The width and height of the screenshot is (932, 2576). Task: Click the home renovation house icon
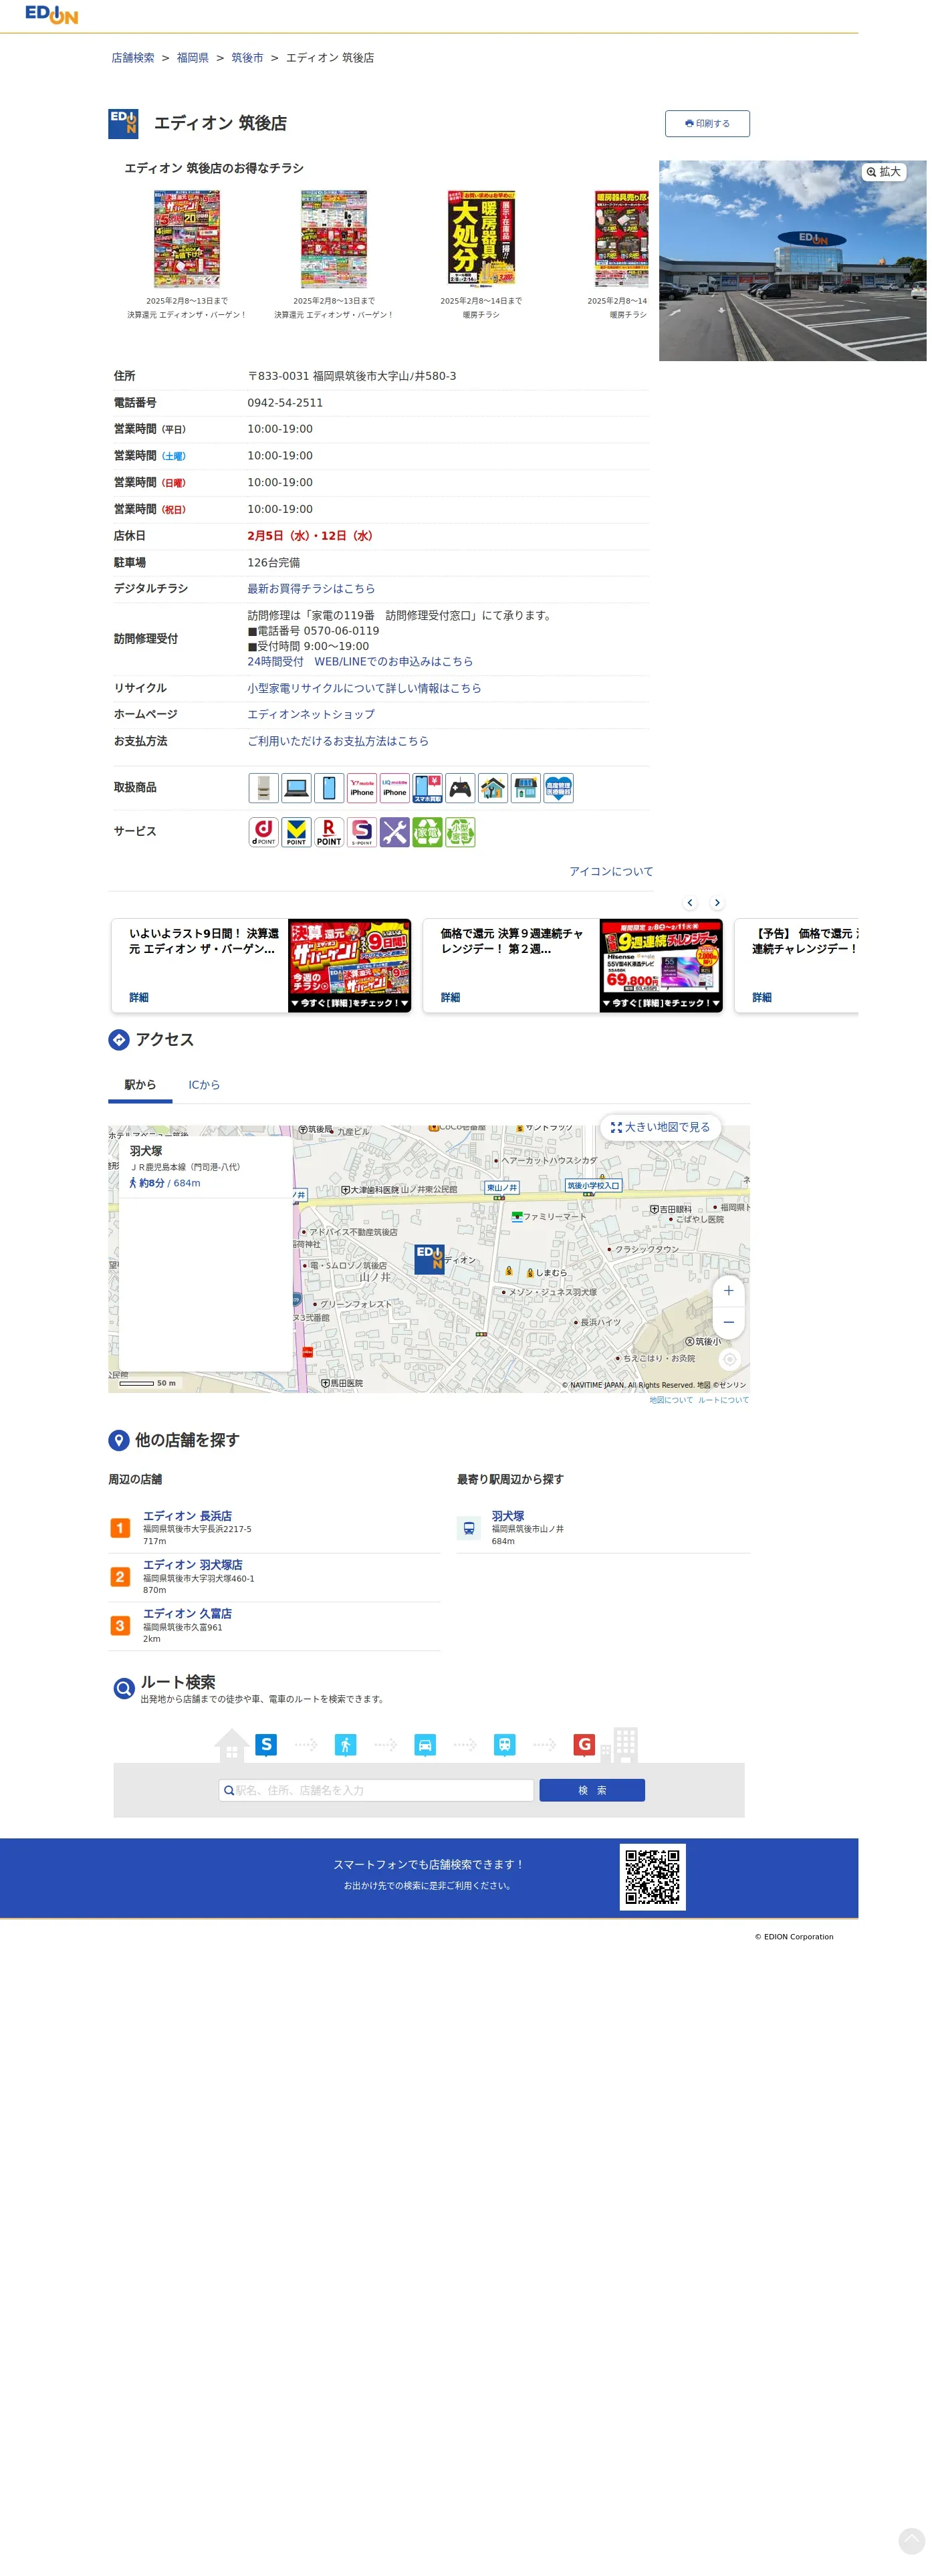[x=493, y=788]
